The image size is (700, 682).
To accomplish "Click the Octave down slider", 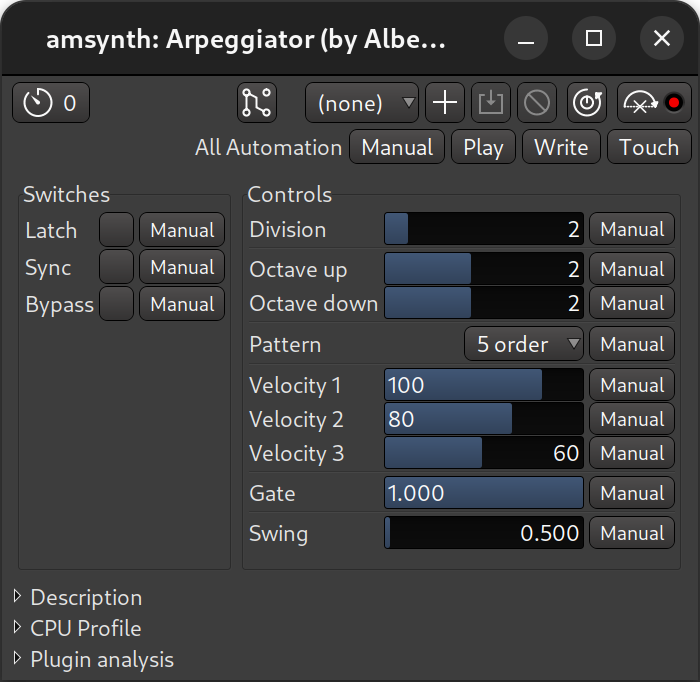I will [484, 303].
